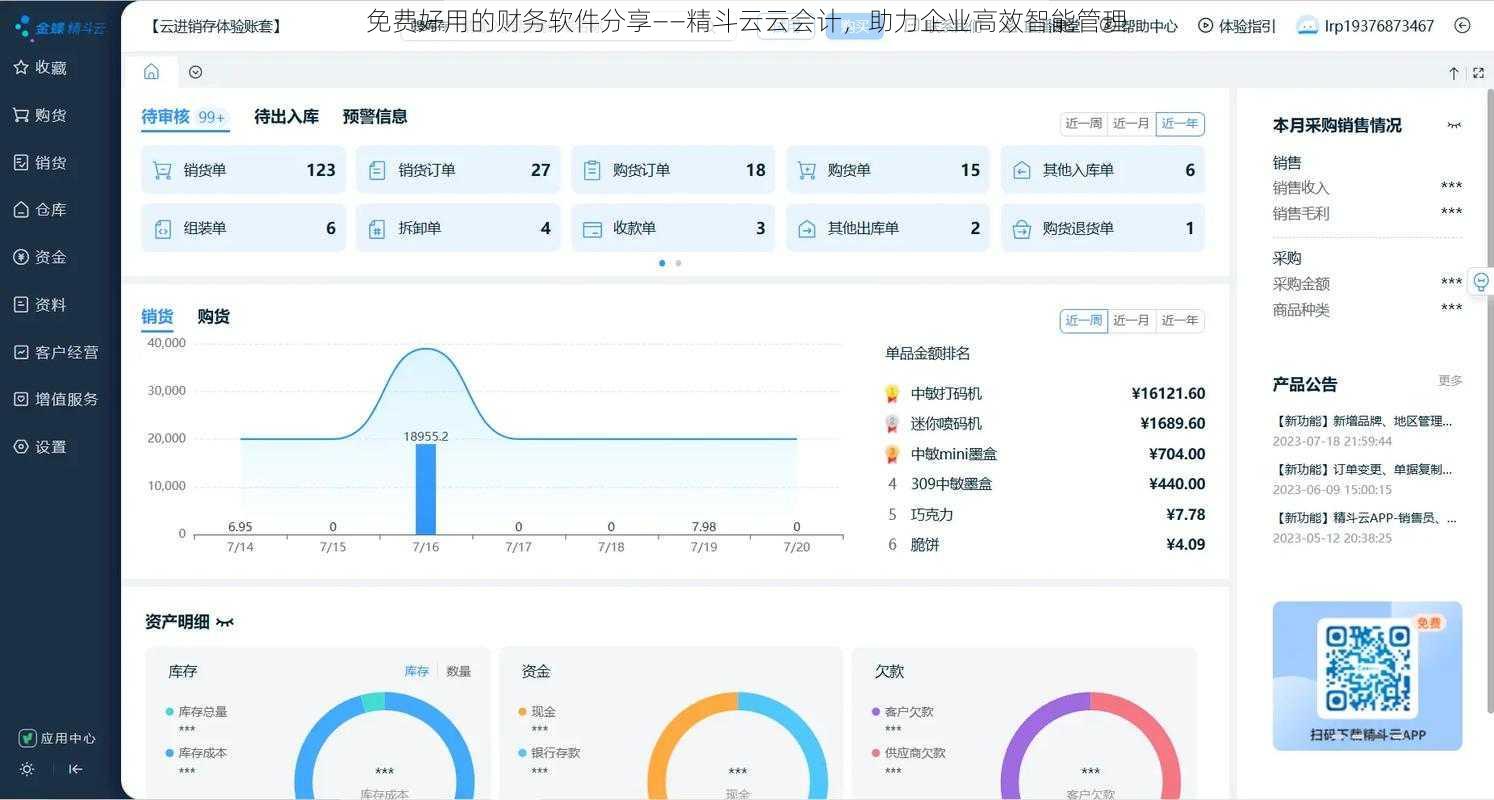Switch to the 预警信息 tab

point(375,117)
